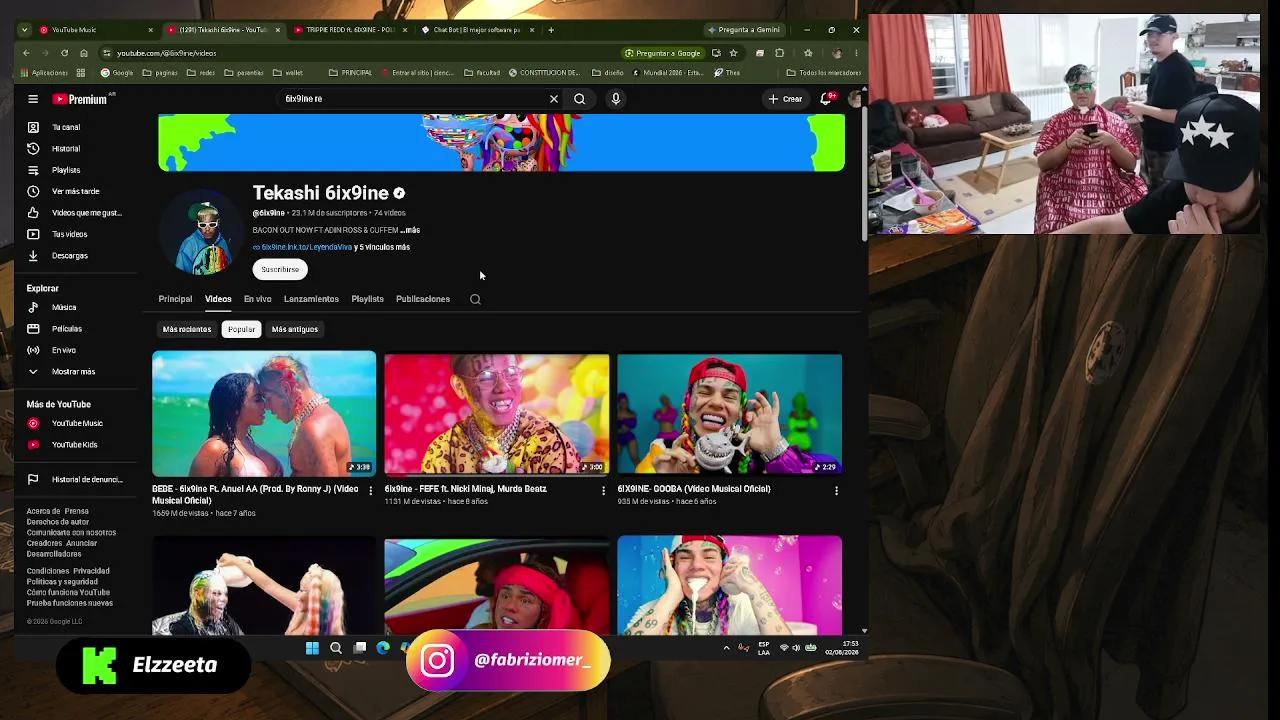The width and height of the screenshot is (1280, 720).
Task: Open the BEBE video title link
Action: [x=255, y=494]
